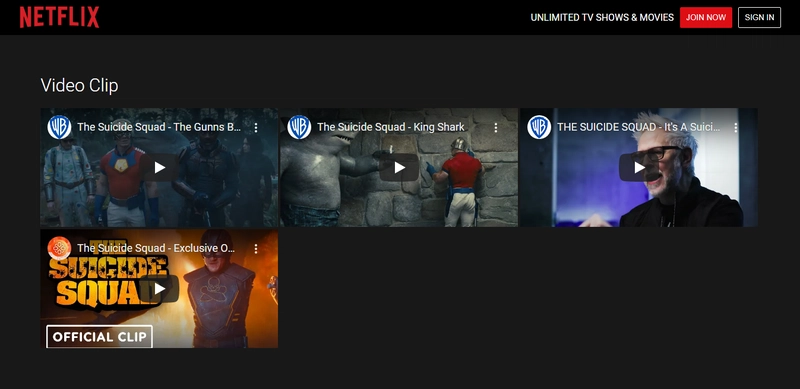Open WB channel icon on Gunns video
800x389 pixels.
tap(59, 127)
